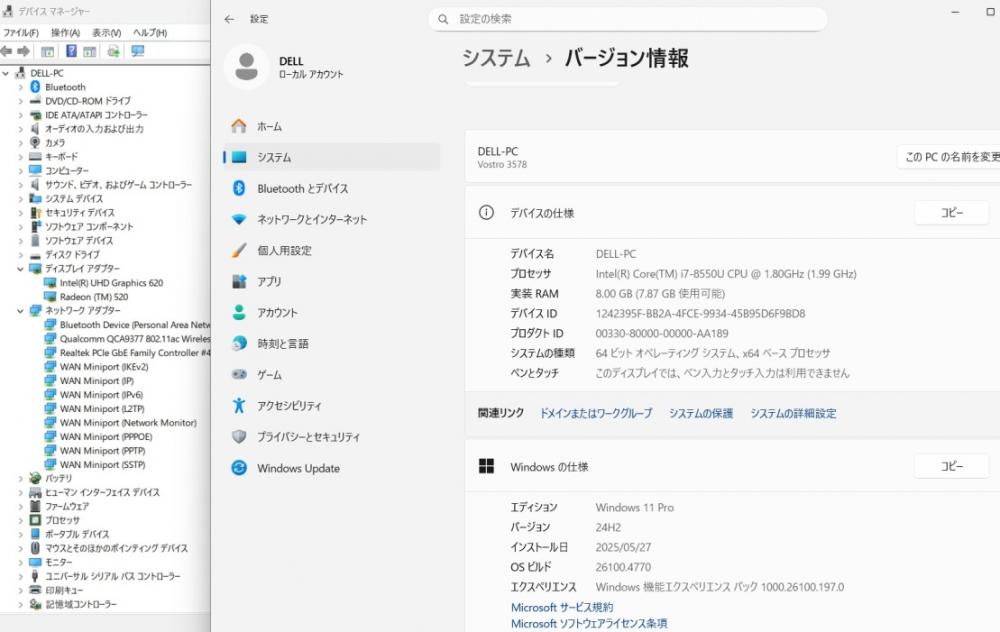This screenshot has width=1000, height=632.
Task: Expand the モニター category
Action: (20, 562)
